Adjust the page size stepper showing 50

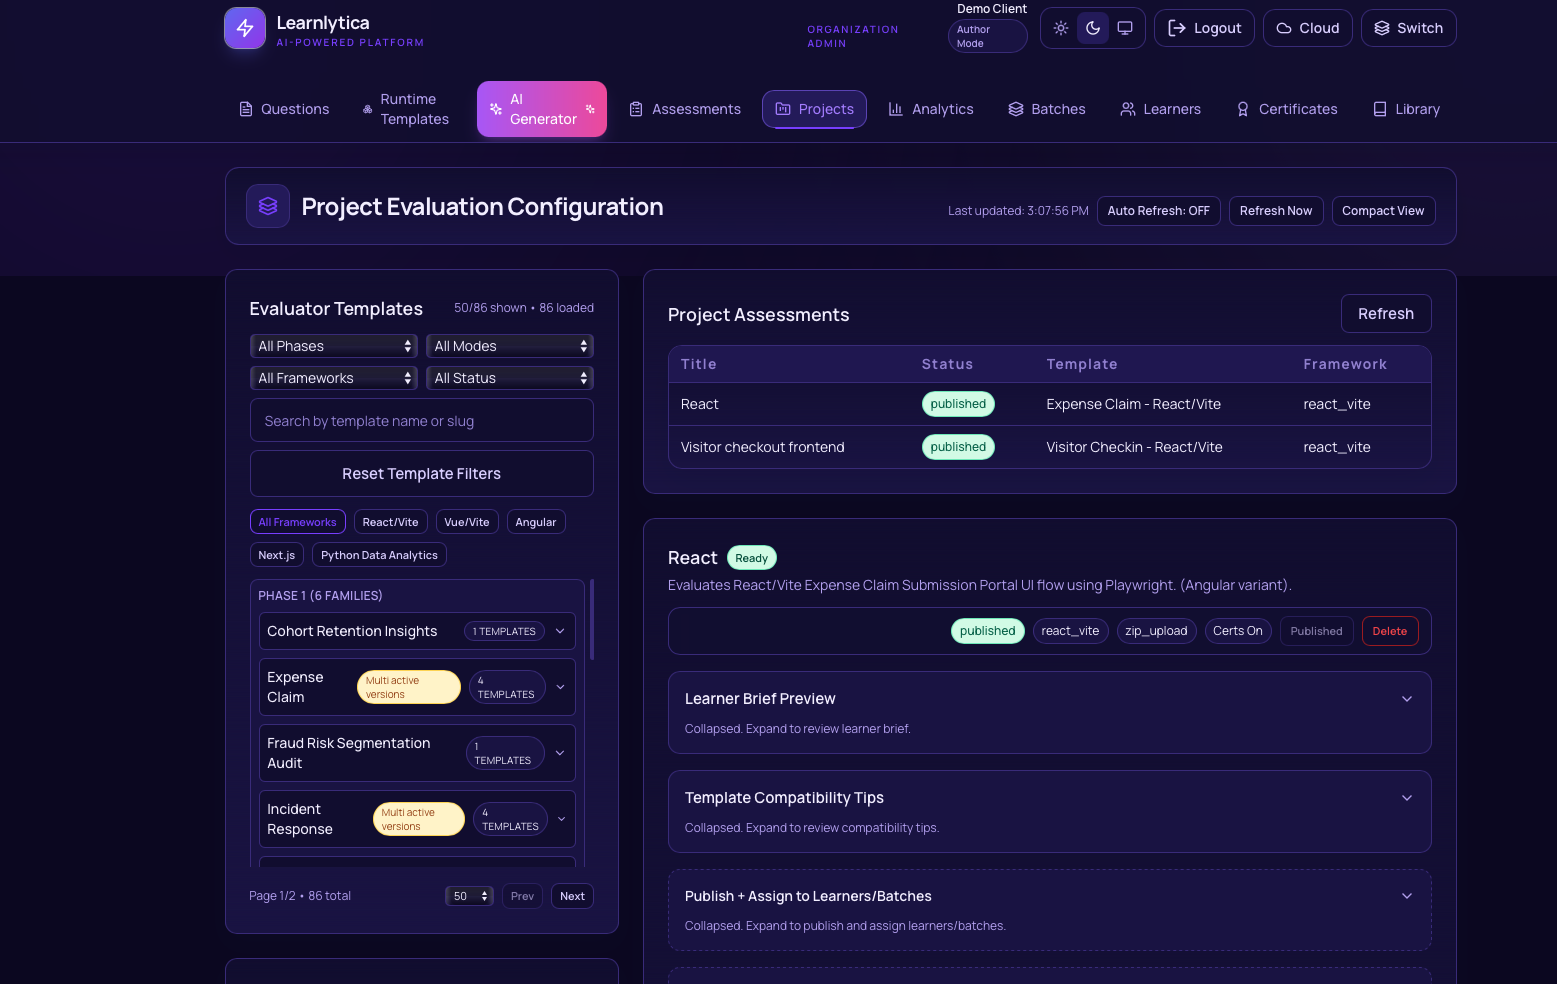pos(469,896)
